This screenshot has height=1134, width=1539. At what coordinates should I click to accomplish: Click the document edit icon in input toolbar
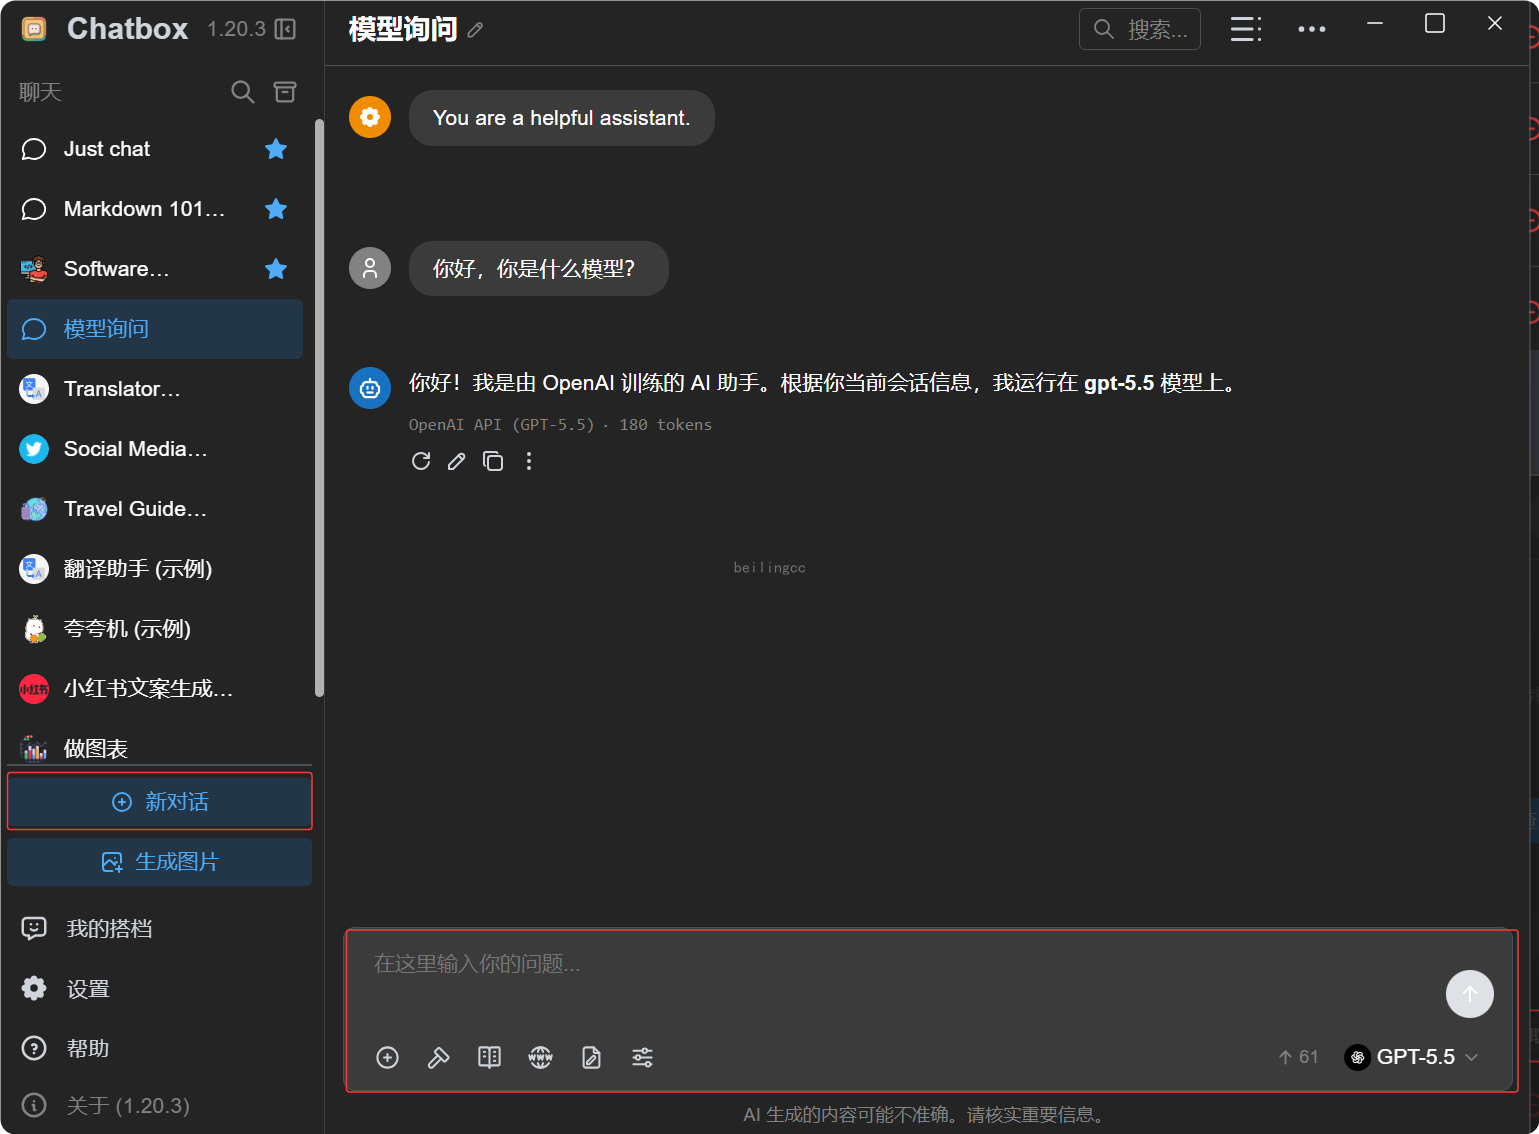(591, 1057)
